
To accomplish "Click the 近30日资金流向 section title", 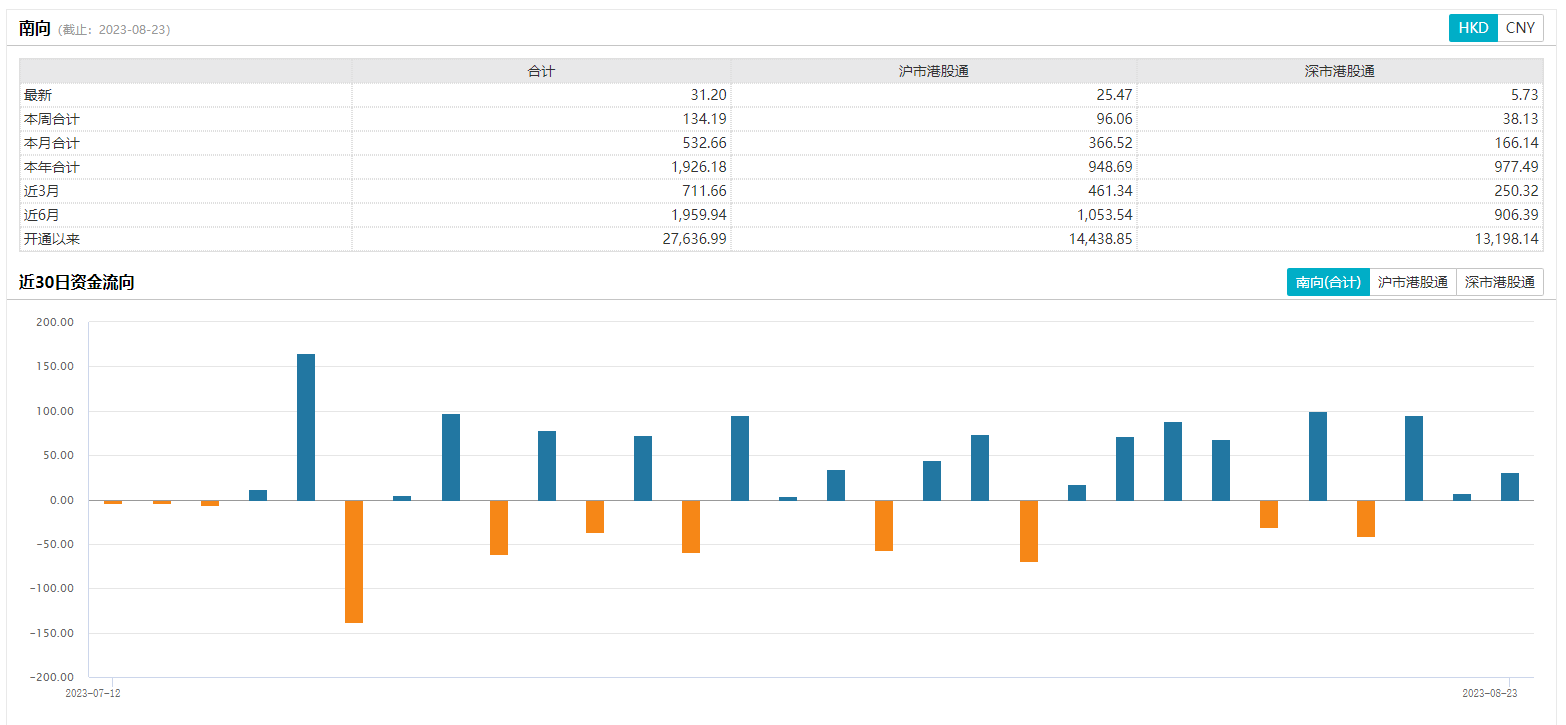I will point(77,282).
